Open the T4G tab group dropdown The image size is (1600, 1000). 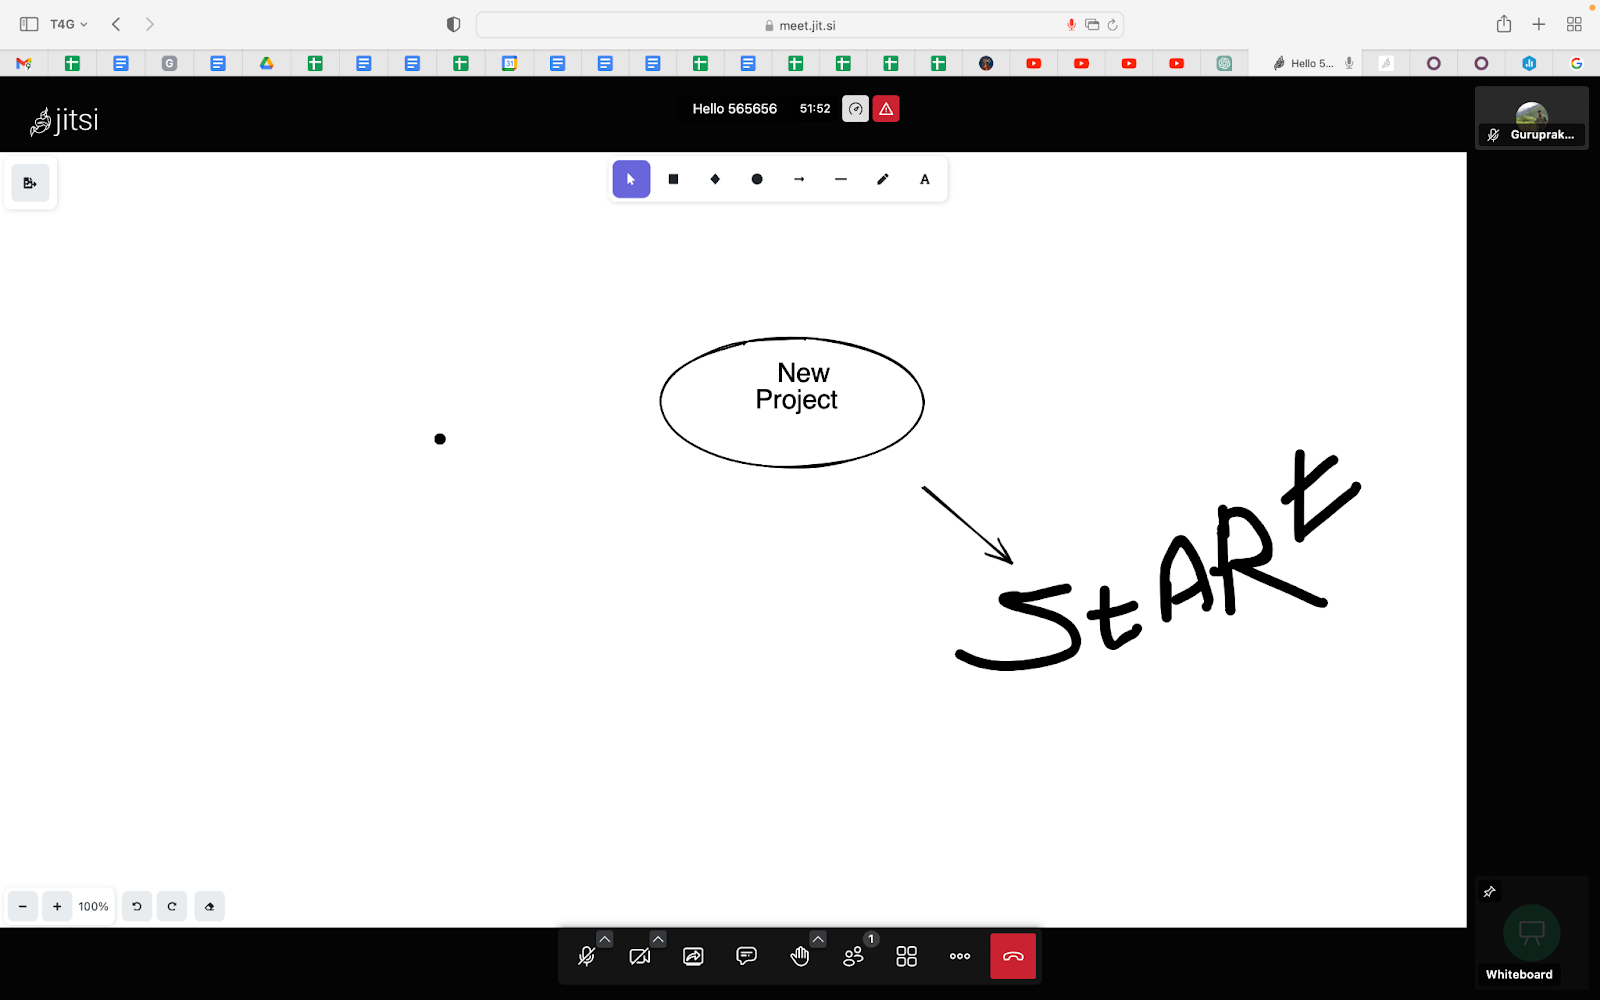[69, 24]
